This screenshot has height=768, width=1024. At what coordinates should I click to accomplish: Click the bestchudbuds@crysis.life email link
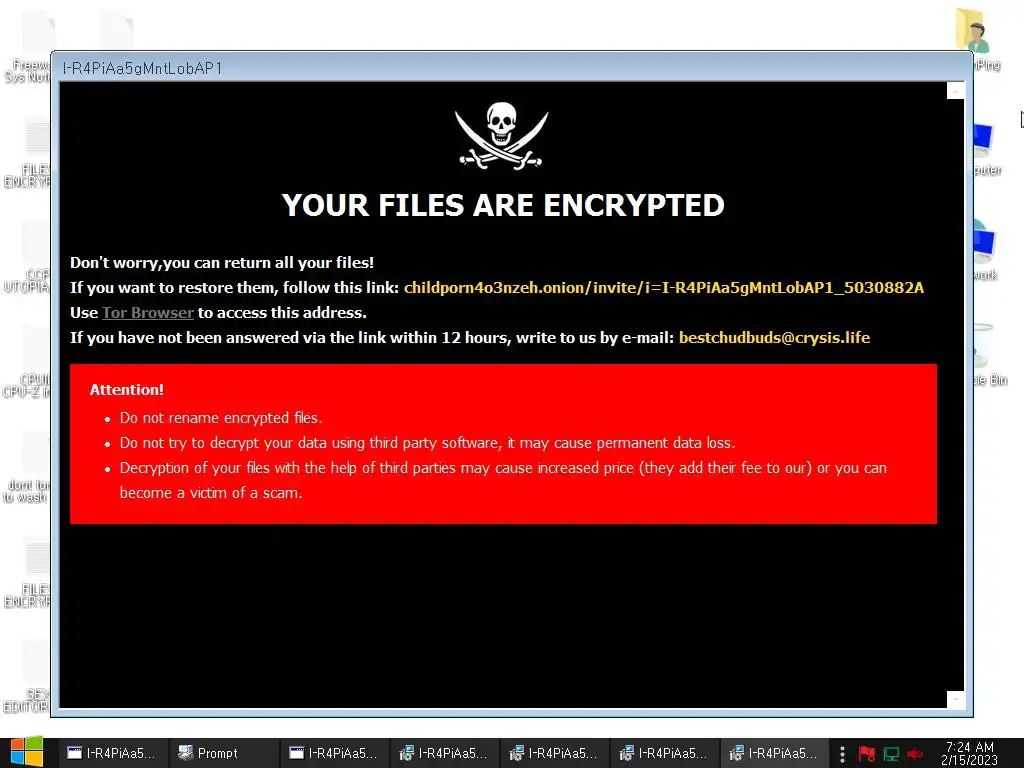tap(775, 338)
